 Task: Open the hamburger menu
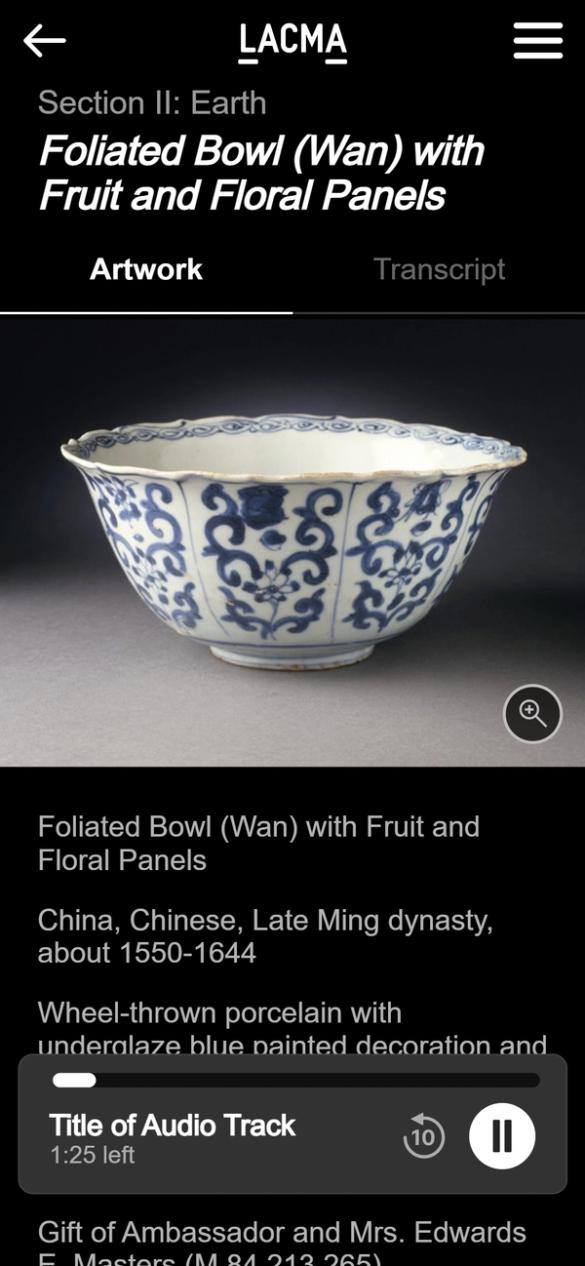tap(538, 41)
